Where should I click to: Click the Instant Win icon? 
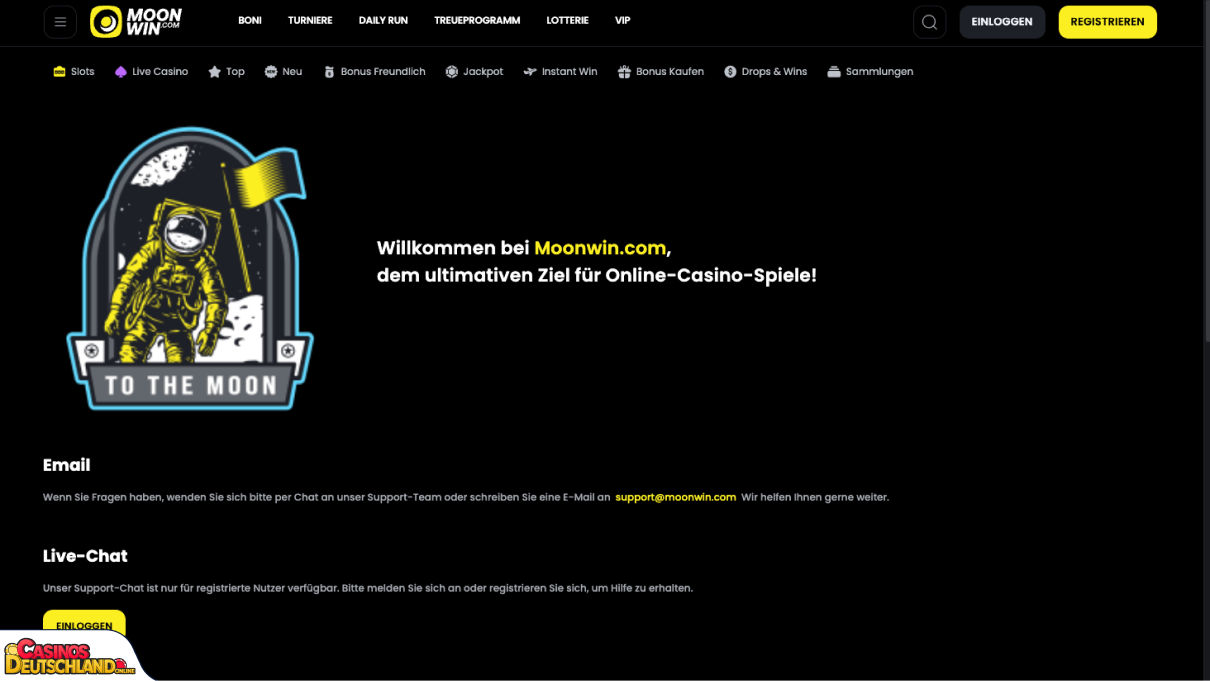point(530,72)
